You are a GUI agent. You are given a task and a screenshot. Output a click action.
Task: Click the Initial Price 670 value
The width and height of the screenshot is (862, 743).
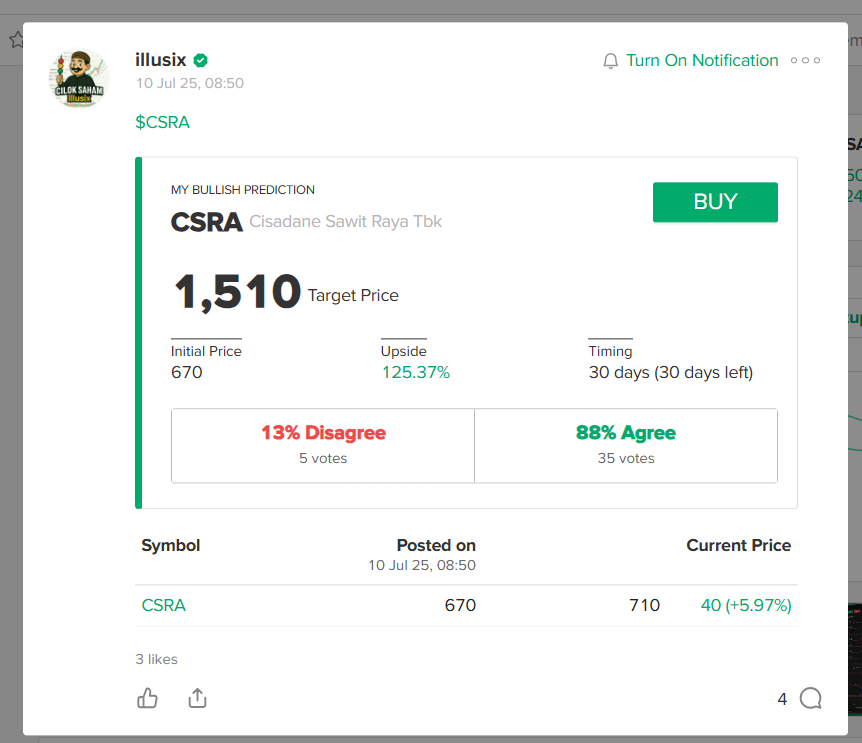tap(186, 372)
